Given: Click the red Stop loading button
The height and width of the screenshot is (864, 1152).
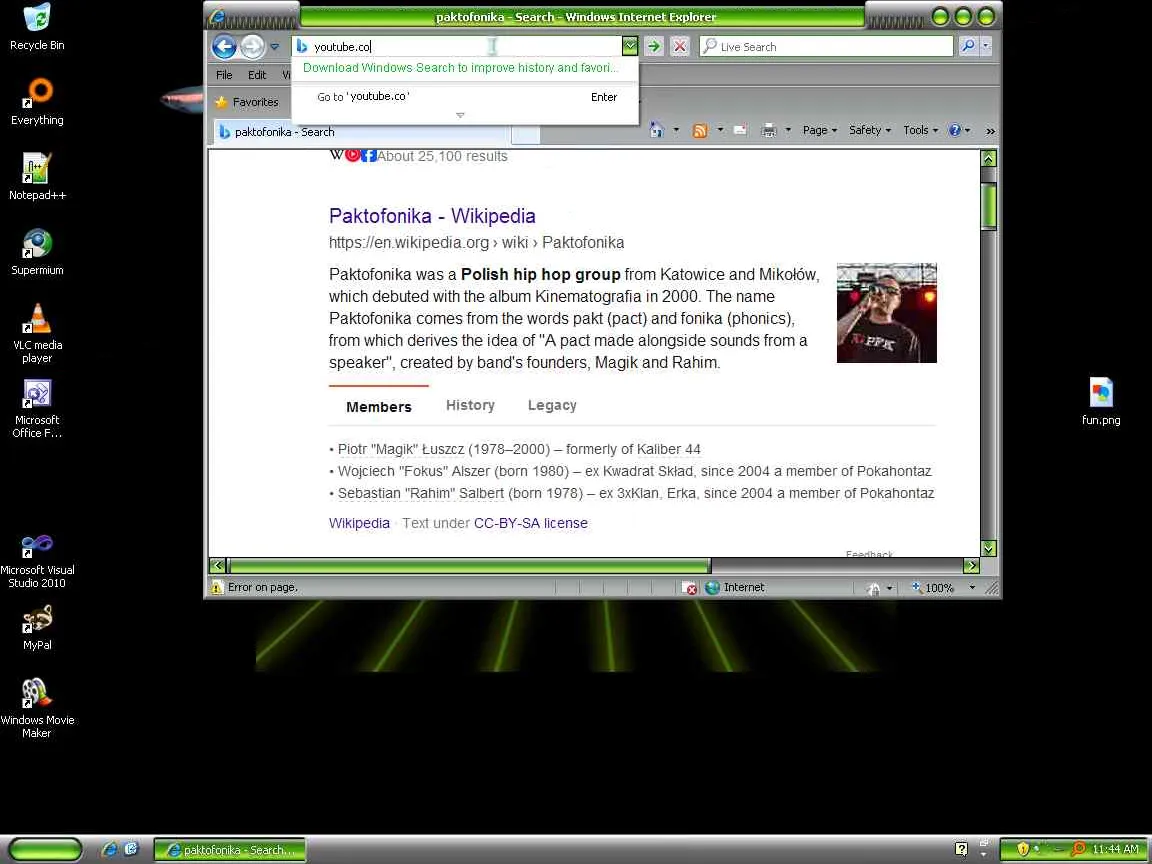Looking at the screenshot, I should pos(680,46).
